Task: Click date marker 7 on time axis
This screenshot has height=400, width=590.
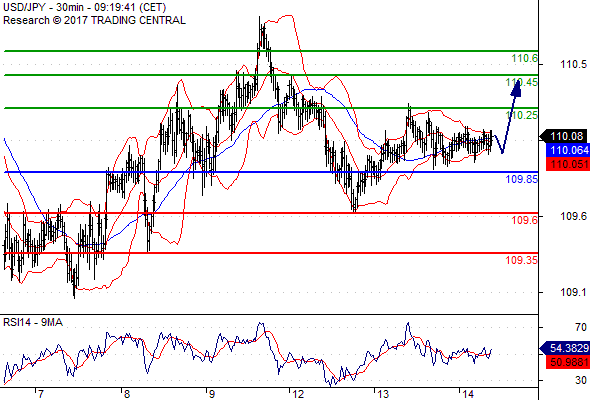Action: click(40, 394)
